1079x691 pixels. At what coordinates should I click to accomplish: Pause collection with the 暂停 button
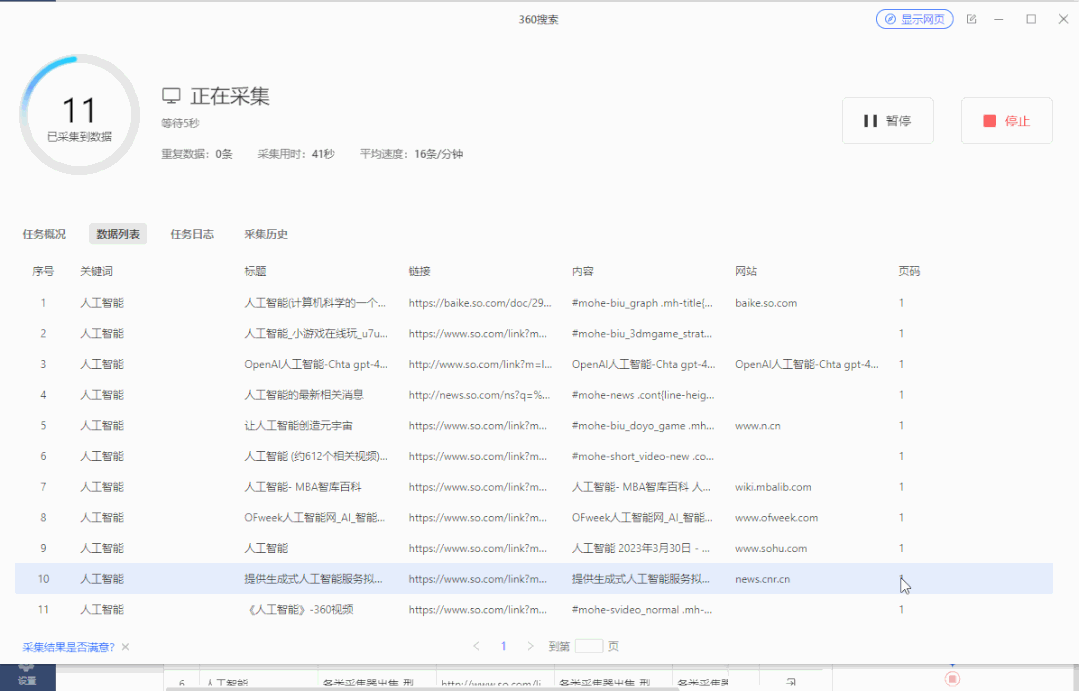[888, 120]
